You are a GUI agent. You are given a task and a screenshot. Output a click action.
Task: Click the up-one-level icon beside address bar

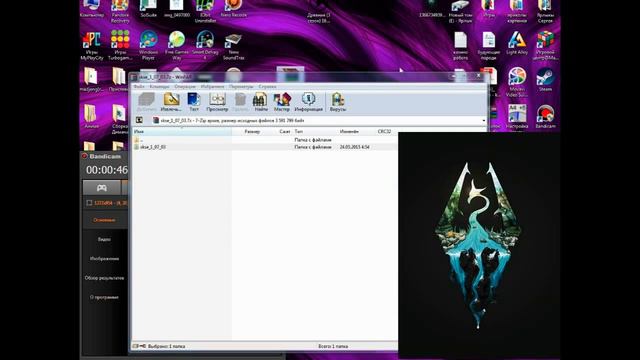[x=139, y=120]
